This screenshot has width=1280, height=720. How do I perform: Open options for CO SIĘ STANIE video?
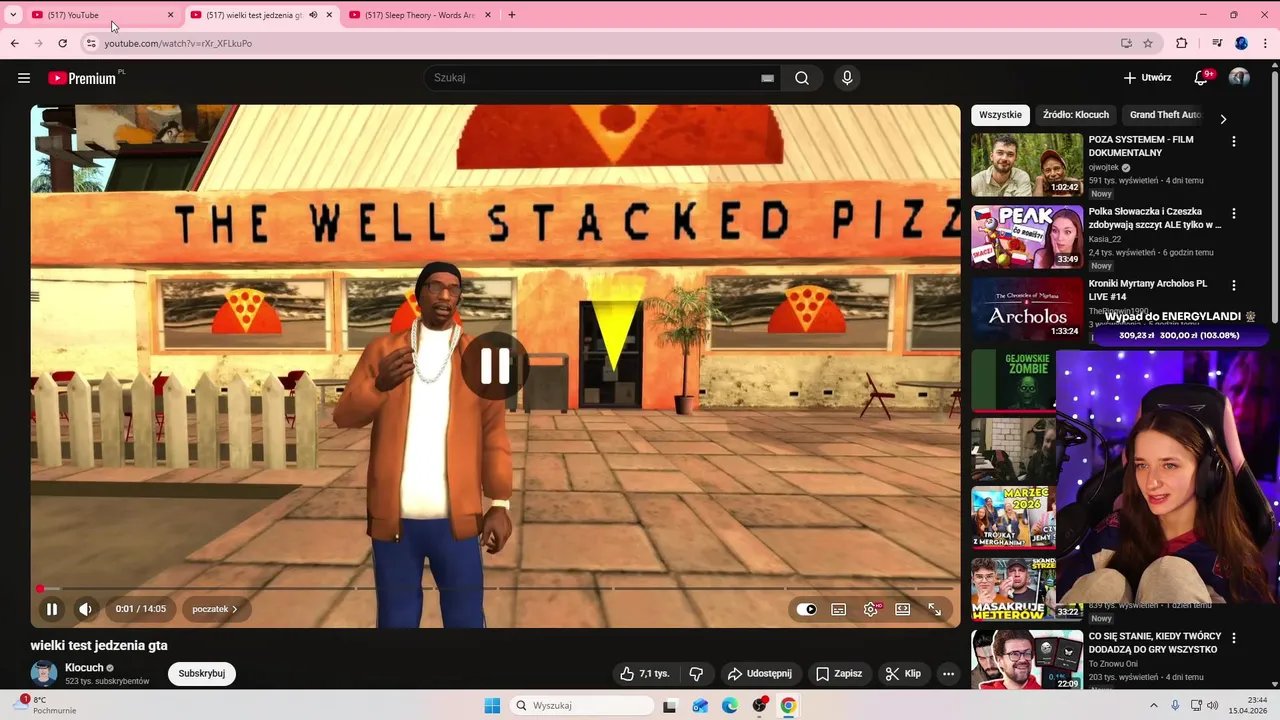coord(1234,638)
